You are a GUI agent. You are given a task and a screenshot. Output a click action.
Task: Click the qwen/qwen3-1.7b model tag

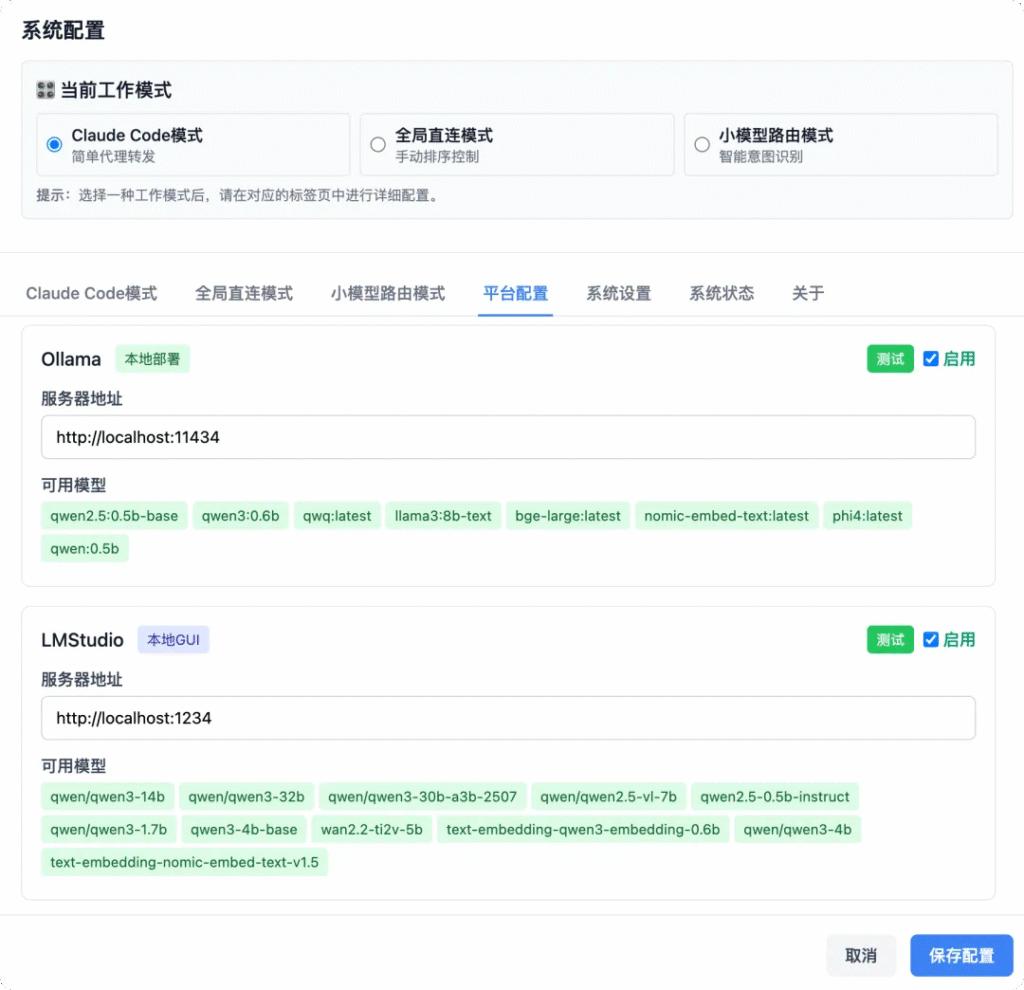coord(108,829)
